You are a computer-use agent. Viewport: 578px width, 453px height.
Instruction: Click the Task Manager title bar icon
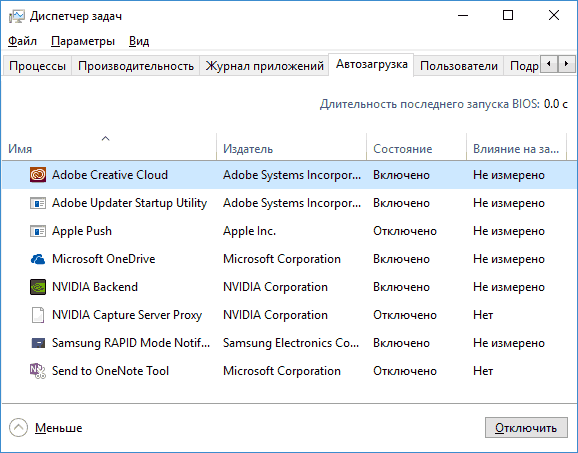(x=16, y=16)
